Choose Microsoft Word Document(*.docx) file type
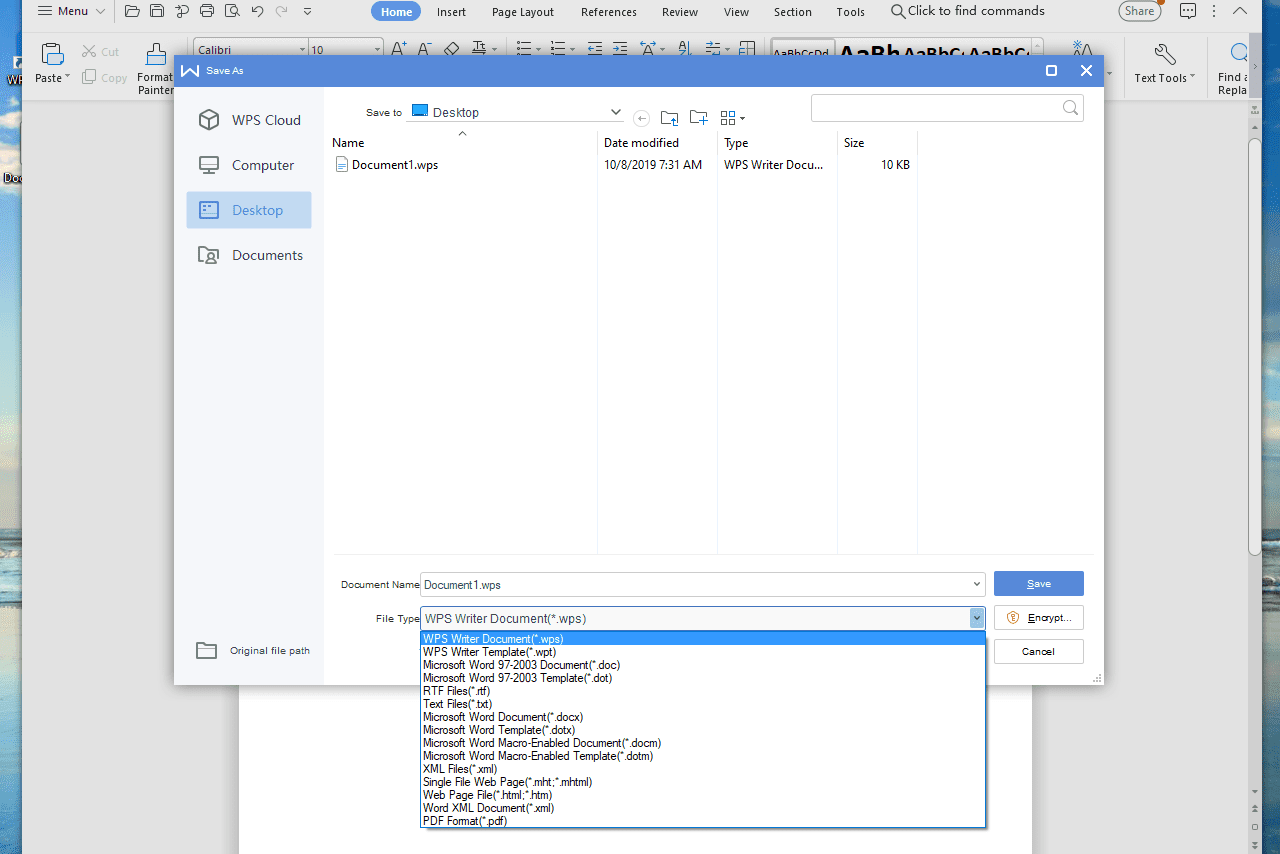1280x854 pixels. coord(703,717)
